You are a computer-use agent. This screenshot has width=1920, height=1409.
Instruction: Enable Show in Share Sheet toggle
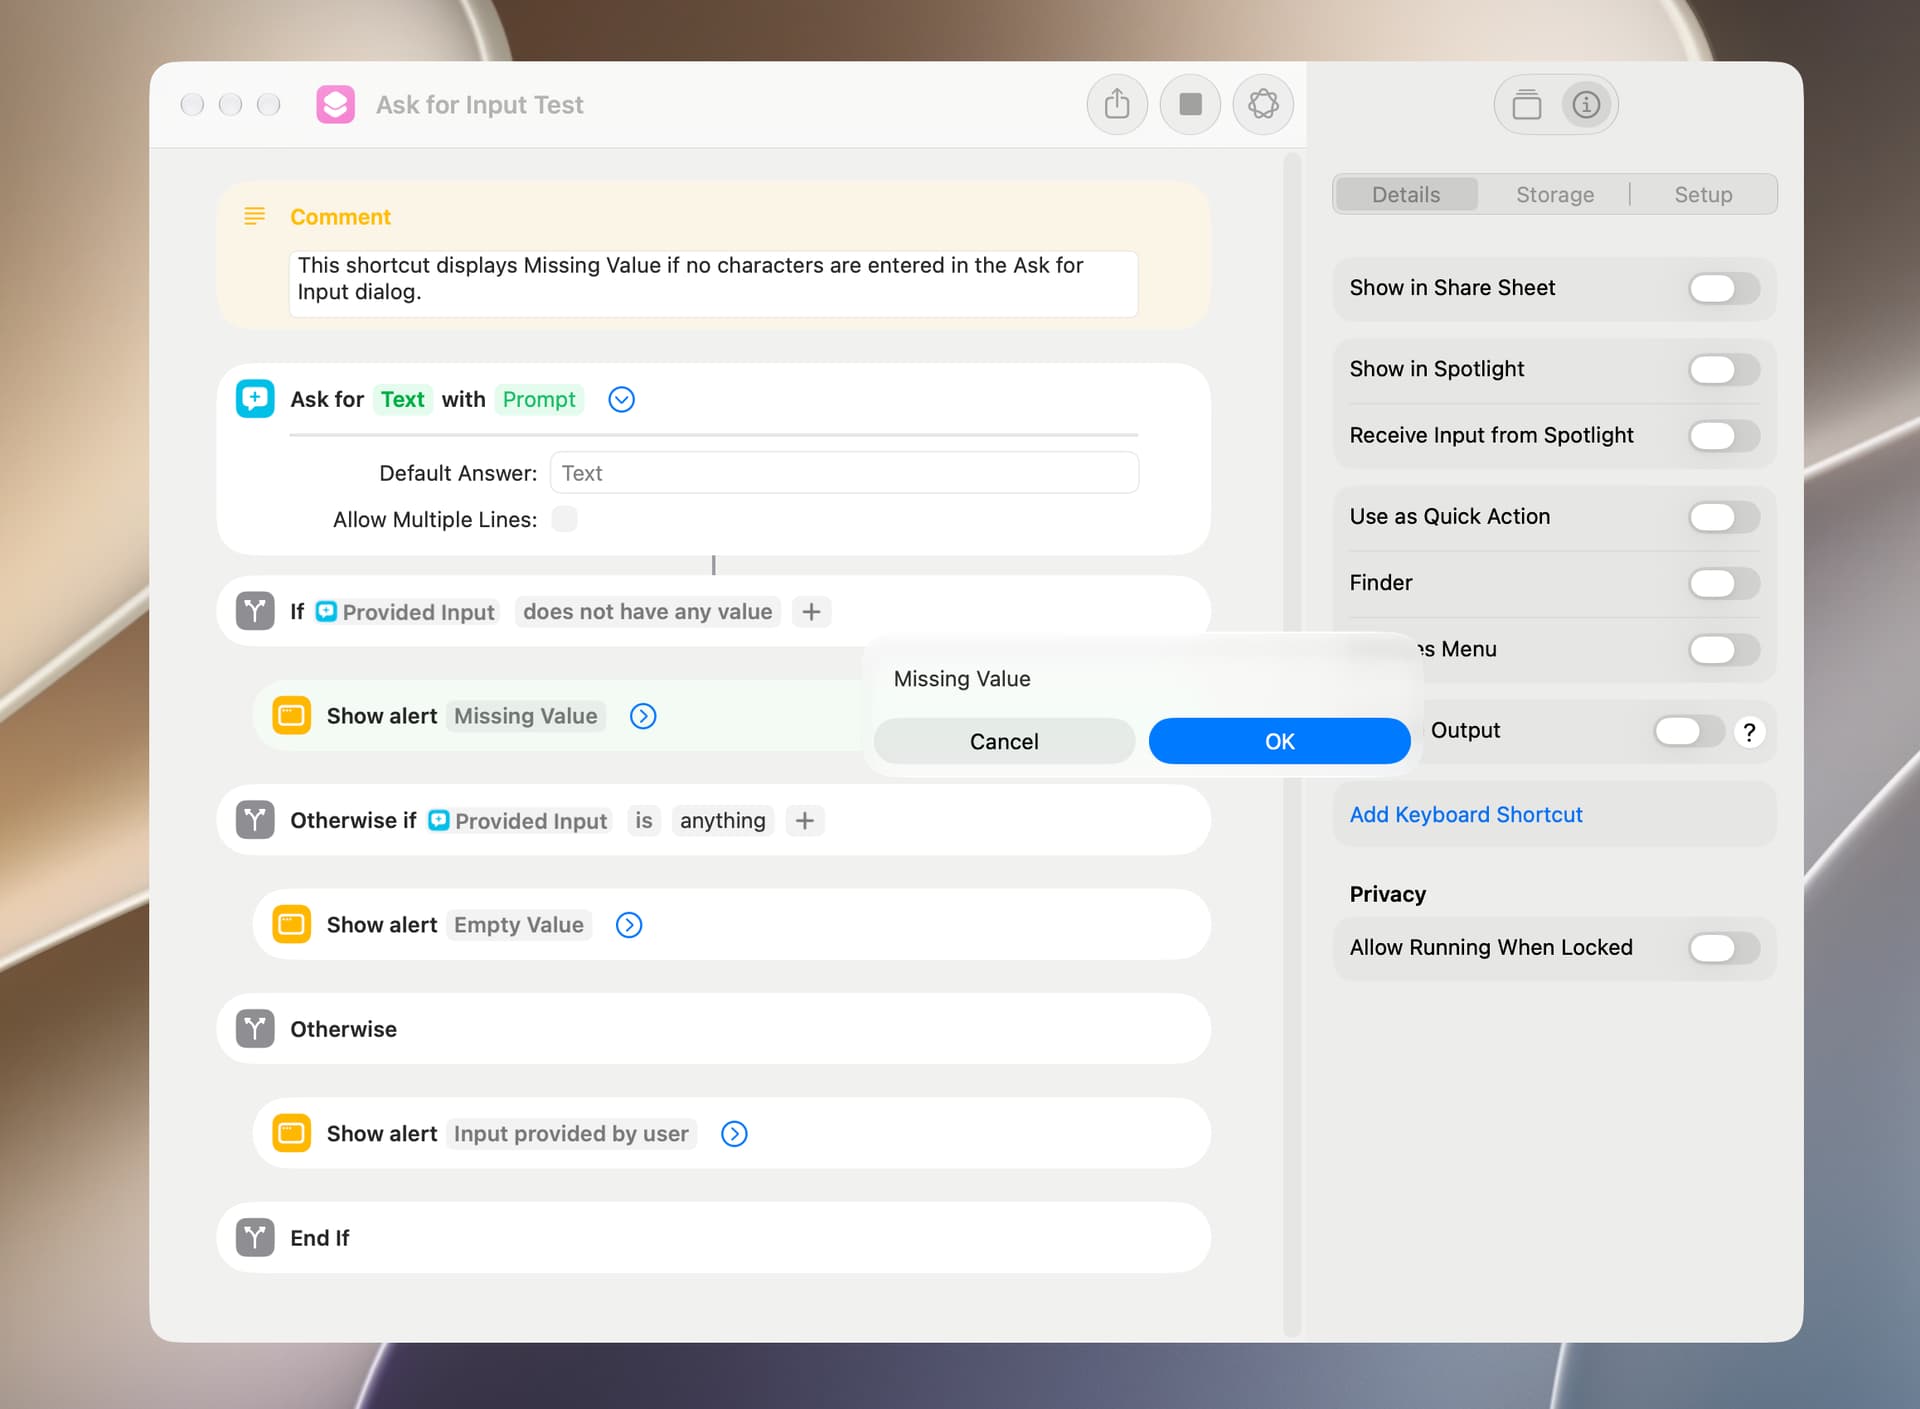[x=1724, y=288]
